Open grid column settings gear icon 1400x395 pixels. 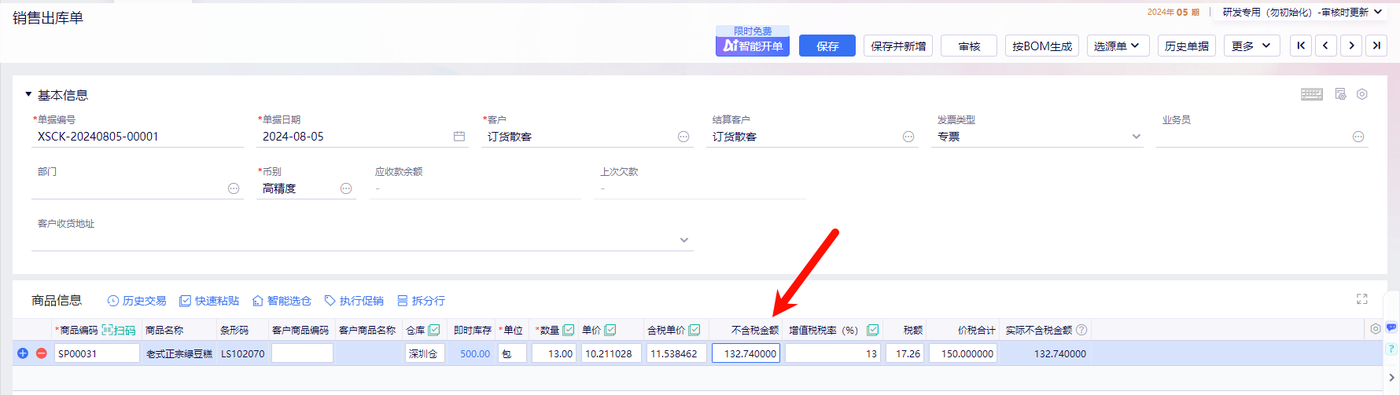[1375, 329]
